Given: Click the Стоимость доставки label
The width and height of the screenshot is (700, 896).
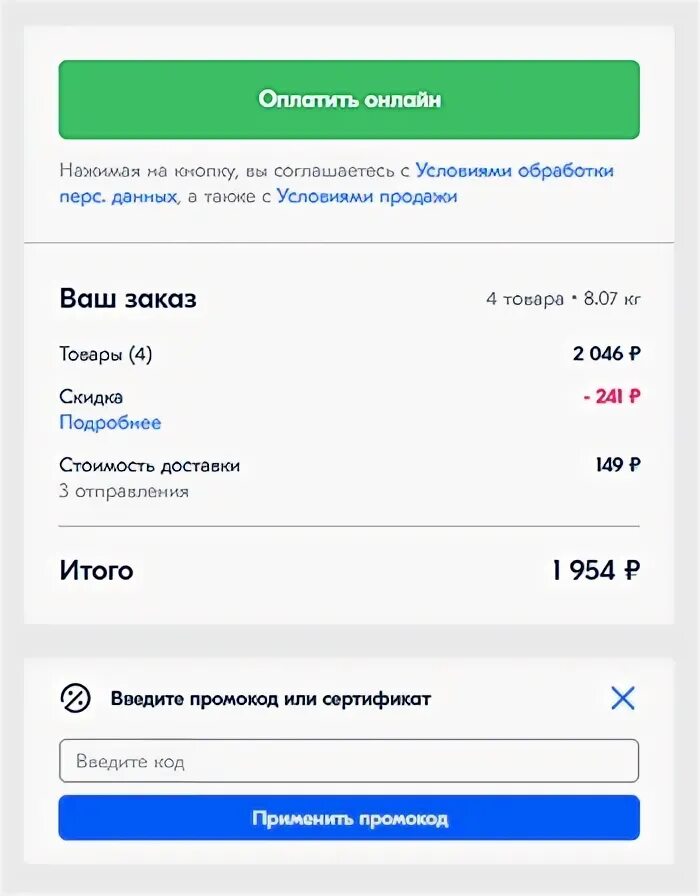Looking at the screenshot, I should (150, 465).
